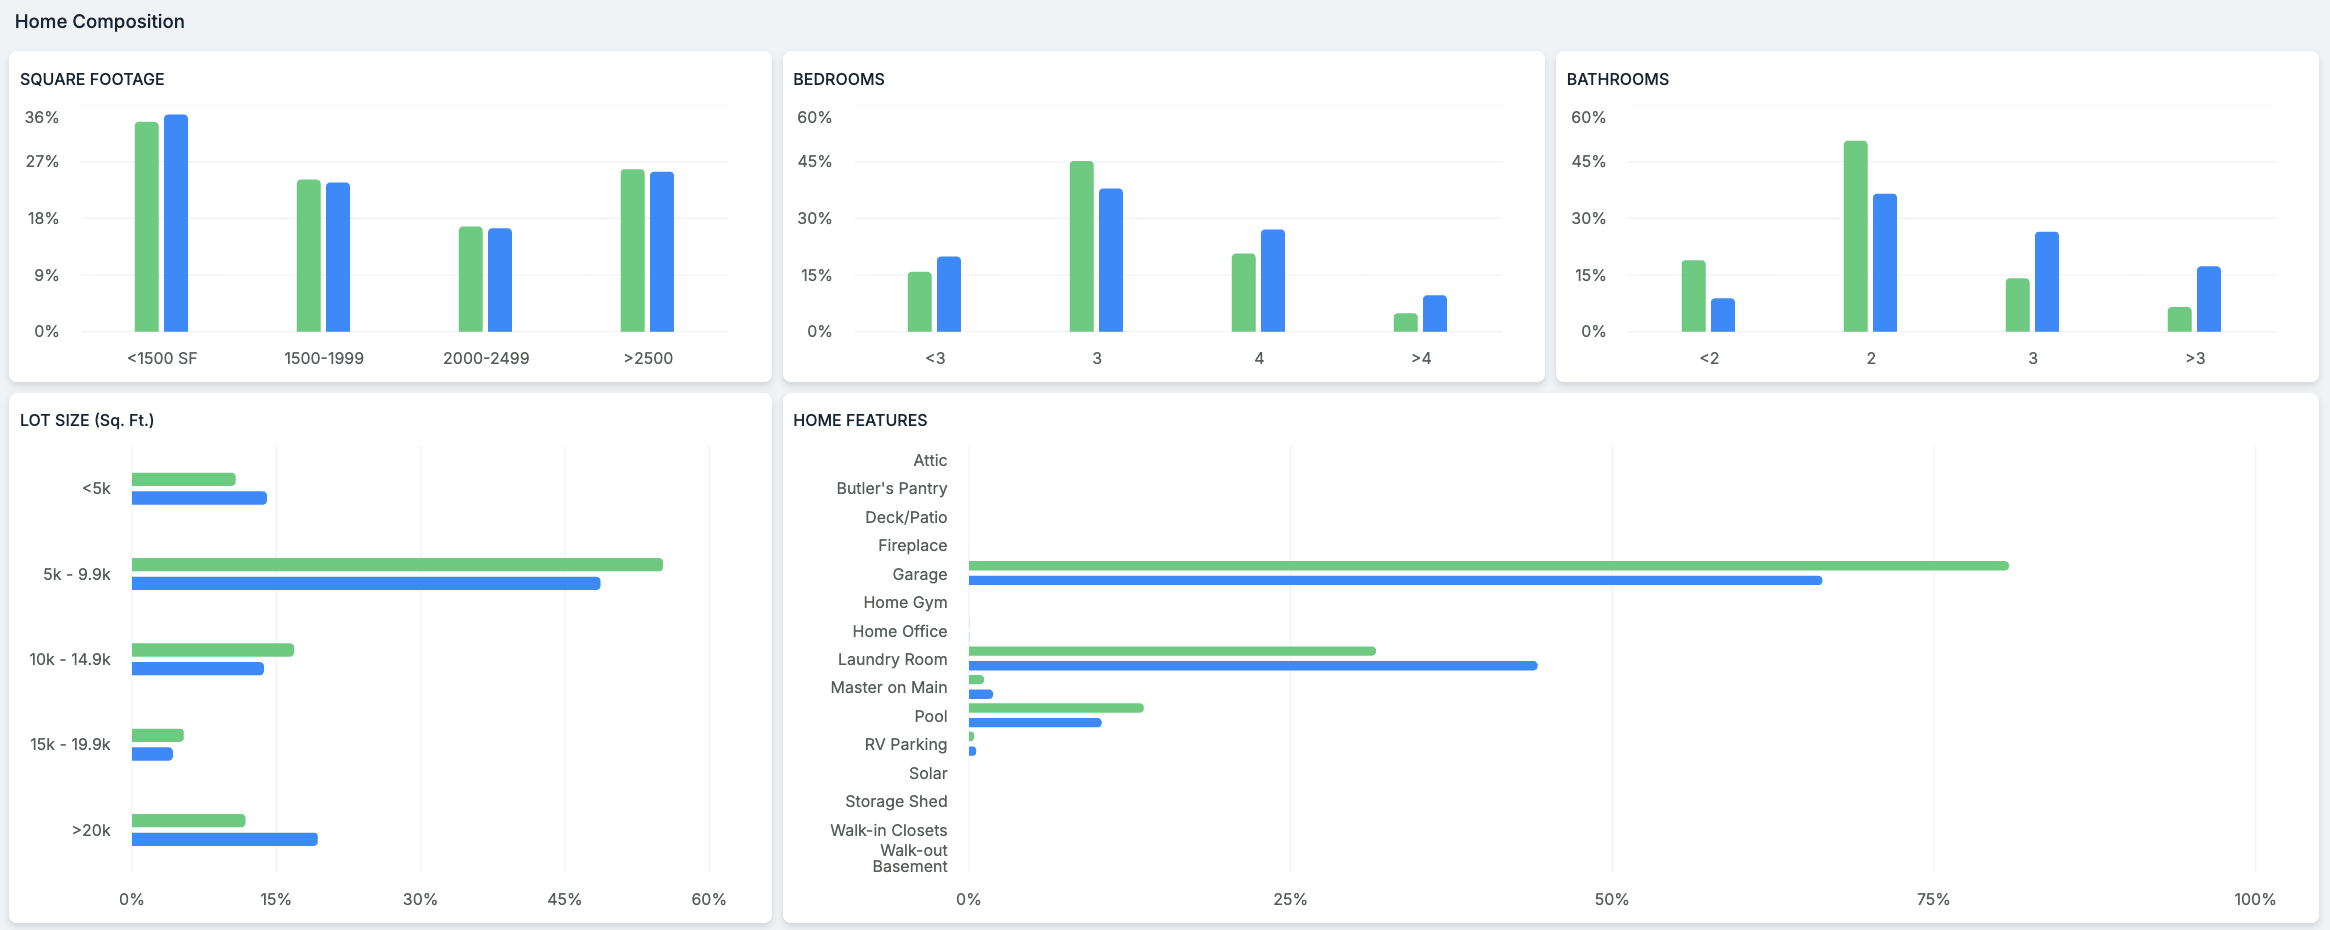Click the green bar for <1500 SF
Screen dimensions: 2330x930
[x=147, y=227]
